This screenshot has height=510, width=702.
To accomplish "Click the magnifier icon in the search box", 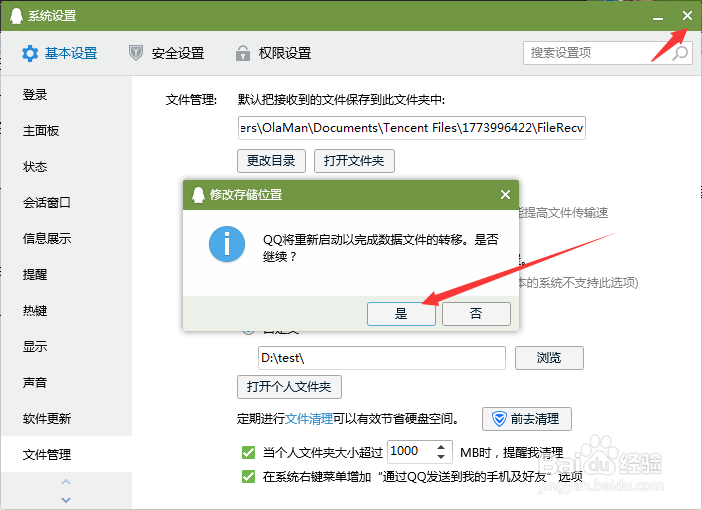I will (680, 53).
